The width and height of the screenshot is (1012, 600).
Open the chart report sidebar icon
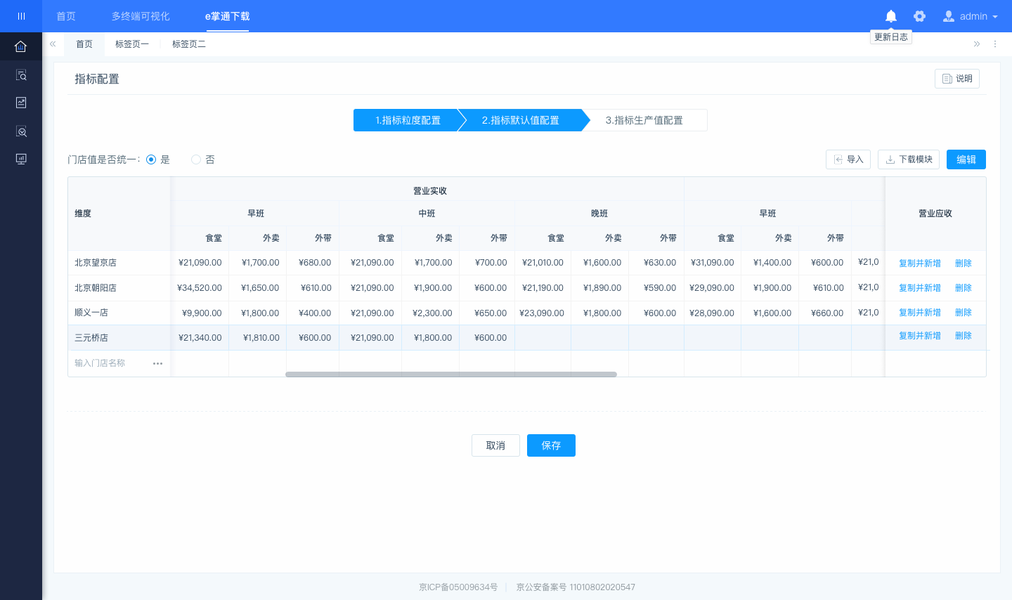(x=21, y=103)
